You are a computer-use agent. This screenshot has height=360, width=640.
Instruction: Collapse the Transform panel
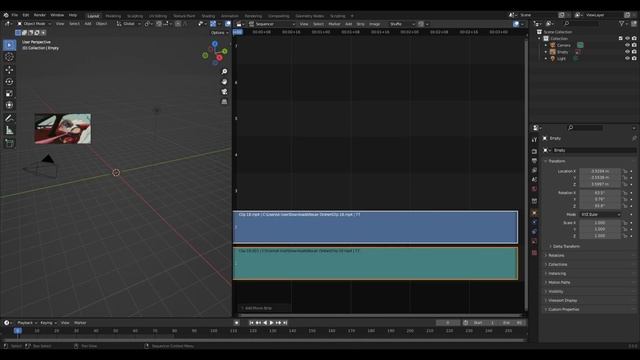[556, 161]
